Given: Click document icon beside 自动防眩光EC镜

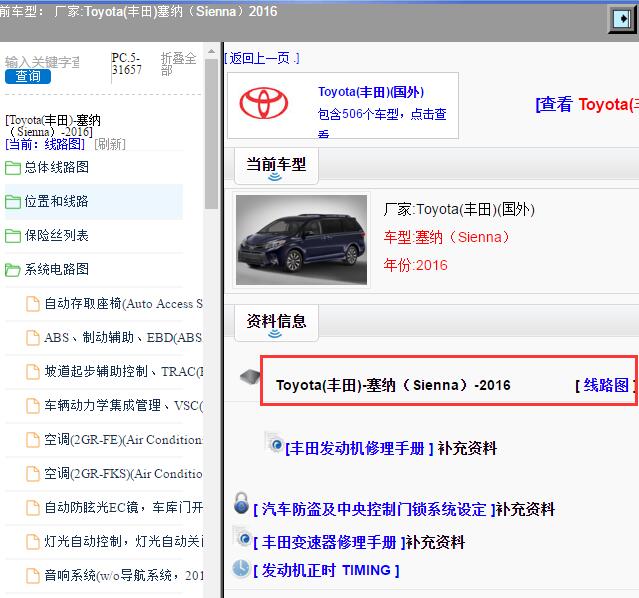Looking at the screenshot, I should coord(33,508).
